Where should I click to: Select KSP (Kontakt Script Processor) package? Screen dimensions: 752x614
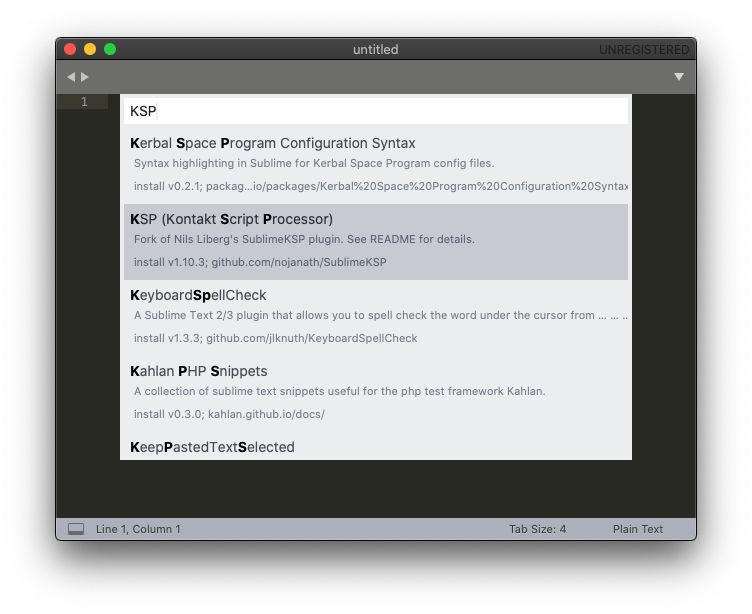[x=232, y=219]
